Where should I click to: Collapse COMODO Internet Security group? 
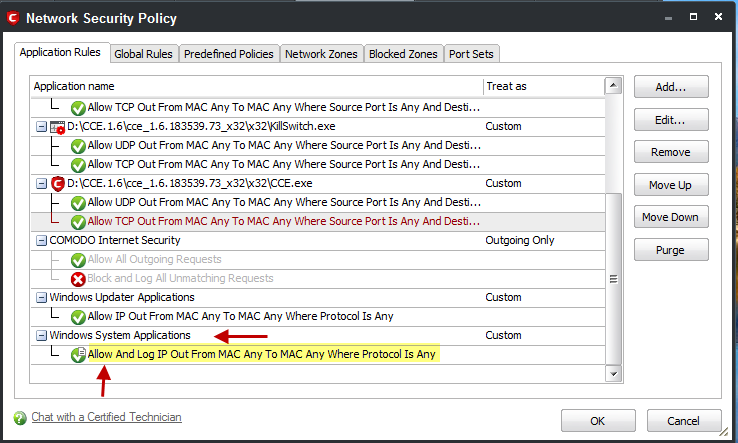pyautogui.click(x=41, y=241)
